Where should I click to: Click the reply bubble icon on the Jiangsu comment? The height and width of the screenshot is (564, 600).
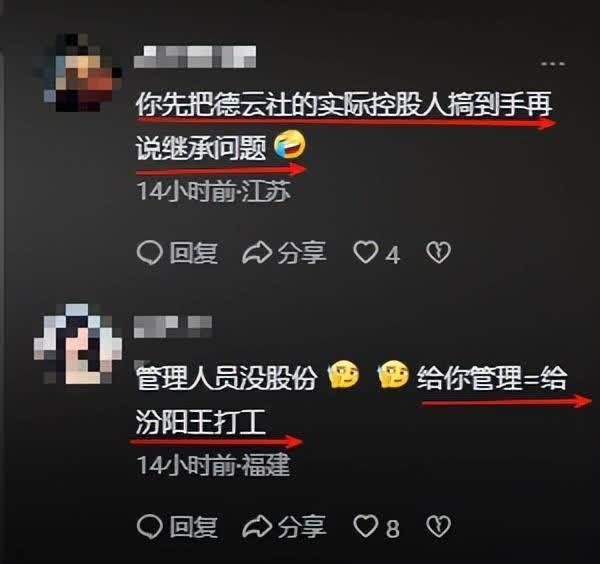(150, 253)
